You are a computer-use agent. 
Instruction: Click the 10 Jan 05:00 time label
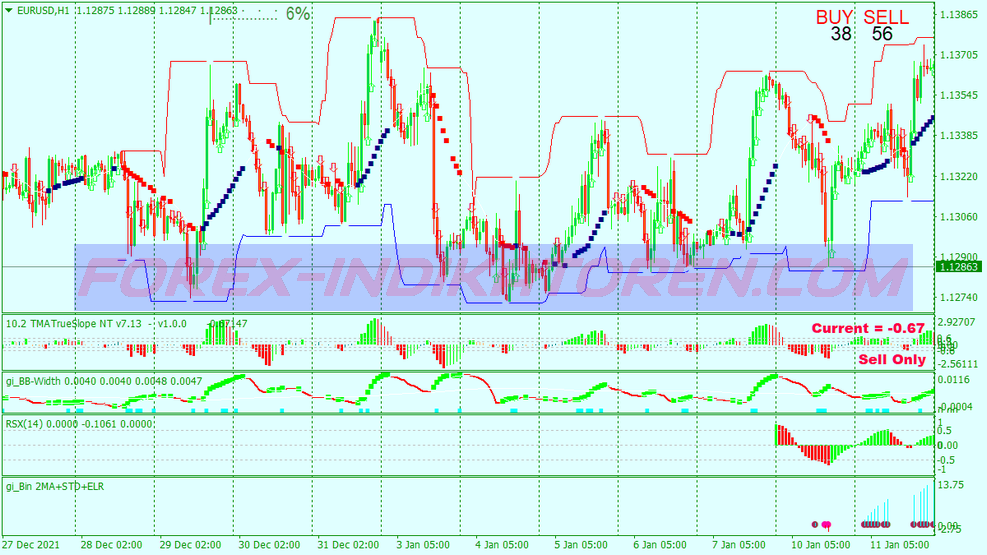point(820,544)
